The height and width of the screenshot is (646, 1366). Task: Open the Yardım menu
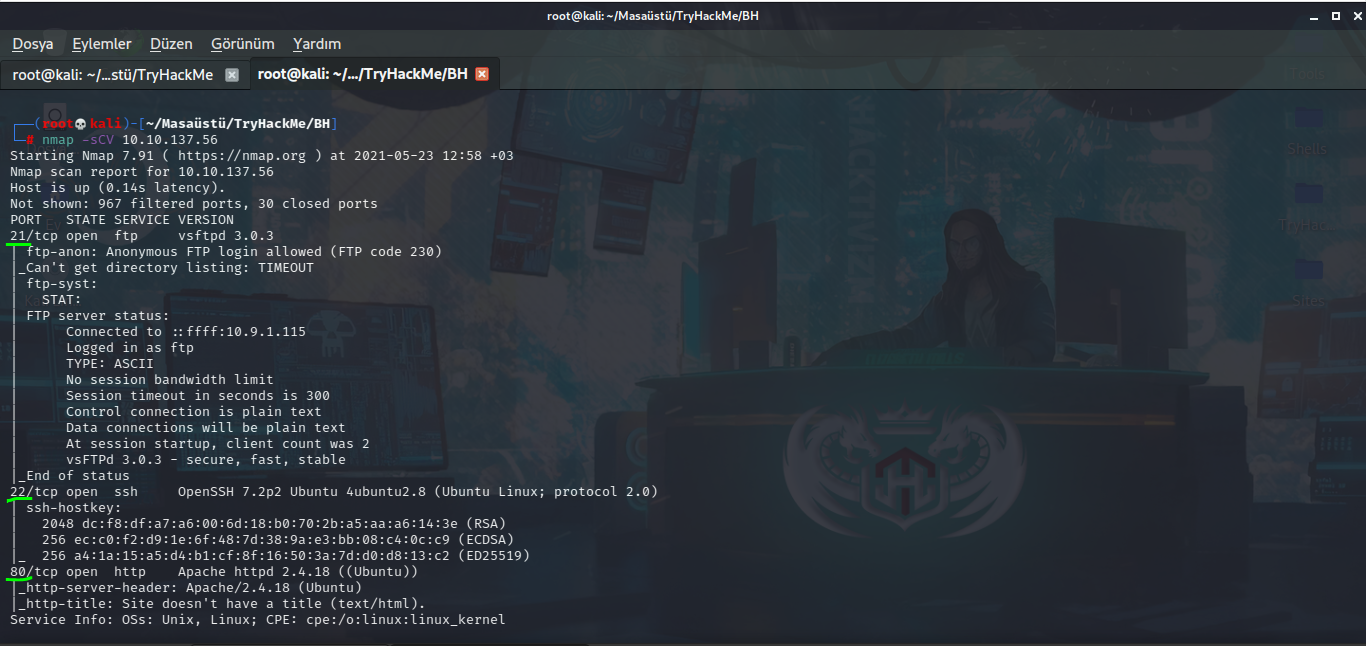click(x=317, y=44)
